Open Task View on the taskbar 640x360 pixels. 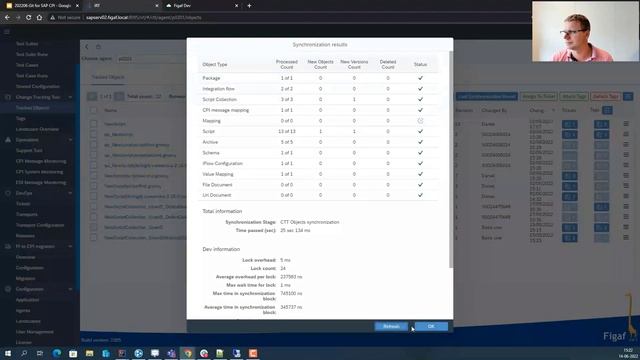pos(40,353)
